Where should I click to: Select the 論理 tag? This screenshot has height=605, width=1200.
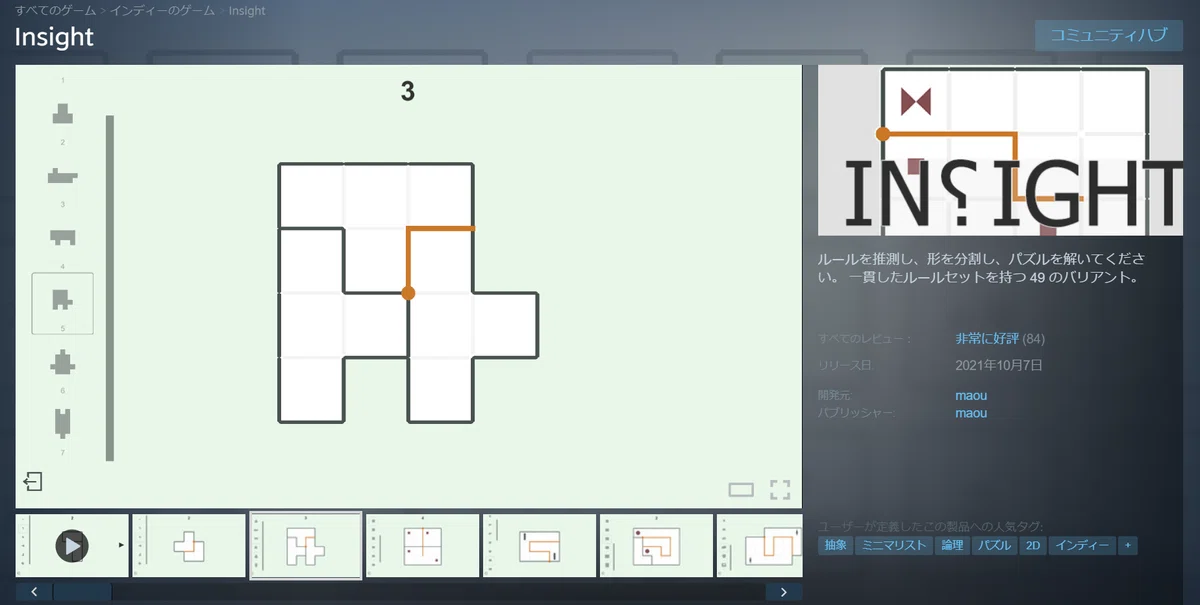point(953,546)
